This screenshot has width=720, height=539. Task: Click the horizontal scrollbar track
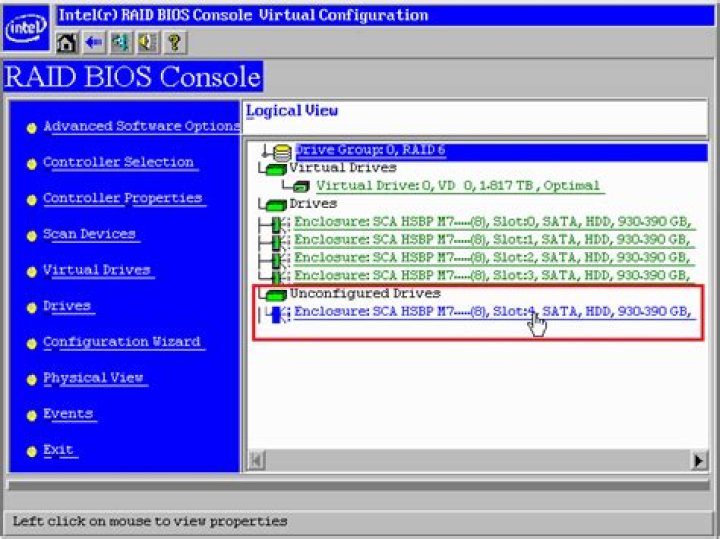(478, 460)
